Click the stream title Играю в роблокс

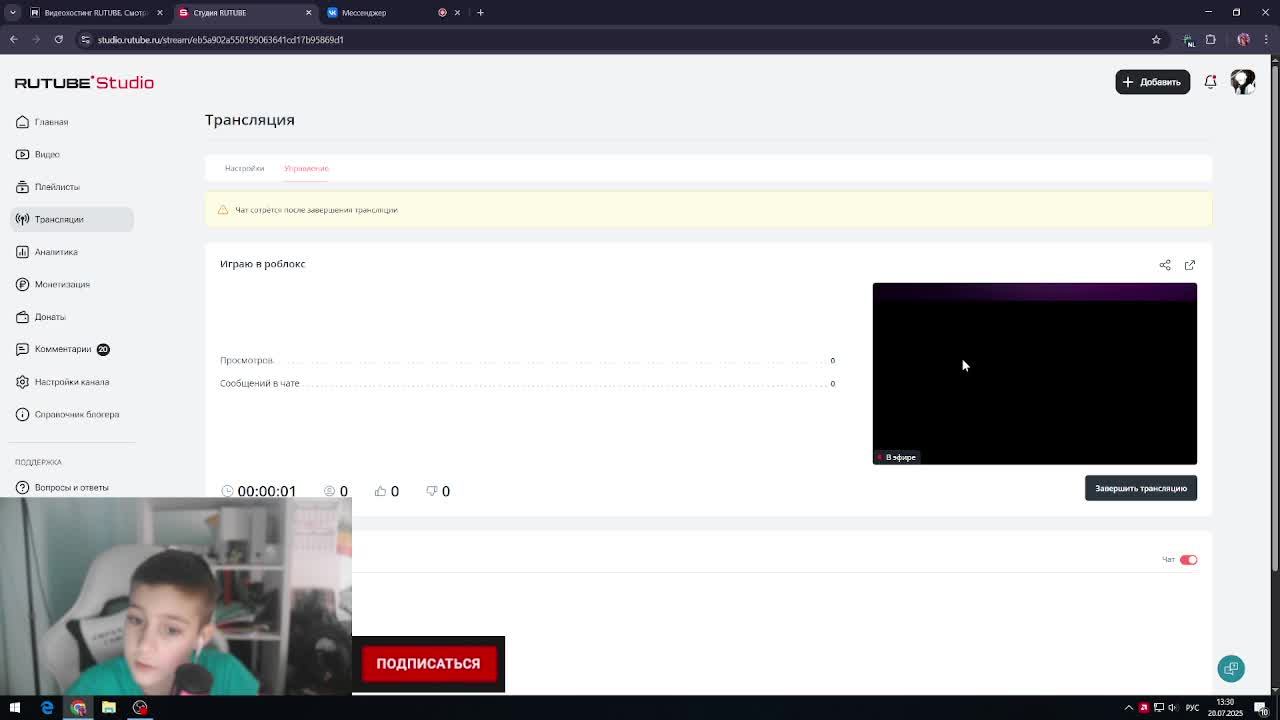(x=263, y=264)
